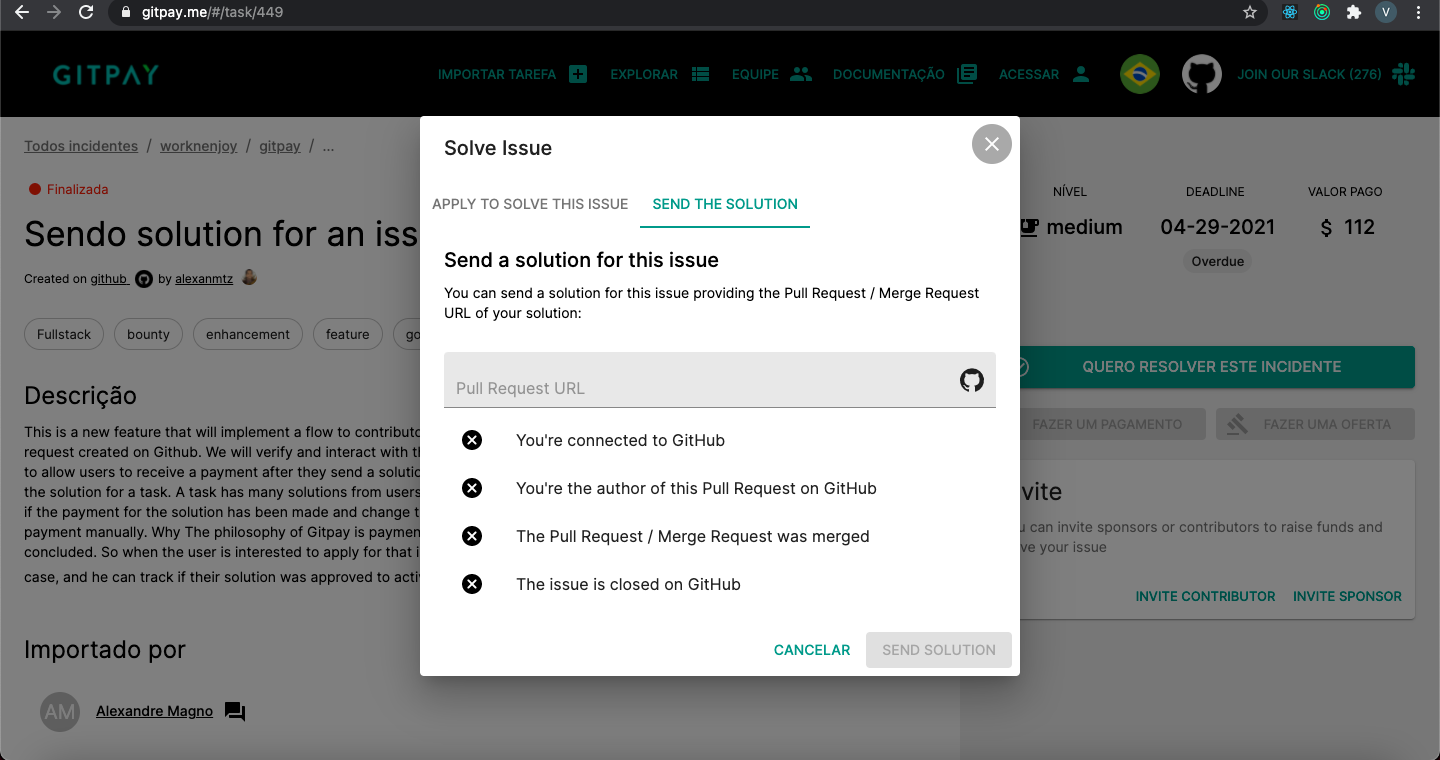The height and width of the screenshot is (760, 1440).
Task: Open Importar Tarefa in the header
Action: tap(513, 74)
